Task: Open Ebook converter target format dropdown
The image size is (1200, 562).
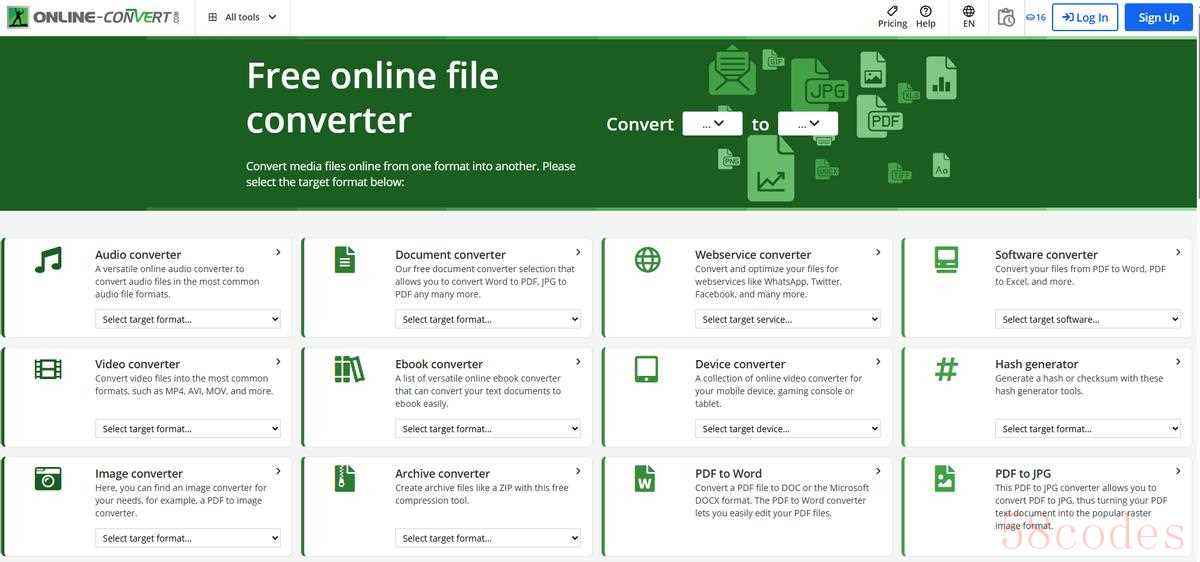Action: [488, 428]
